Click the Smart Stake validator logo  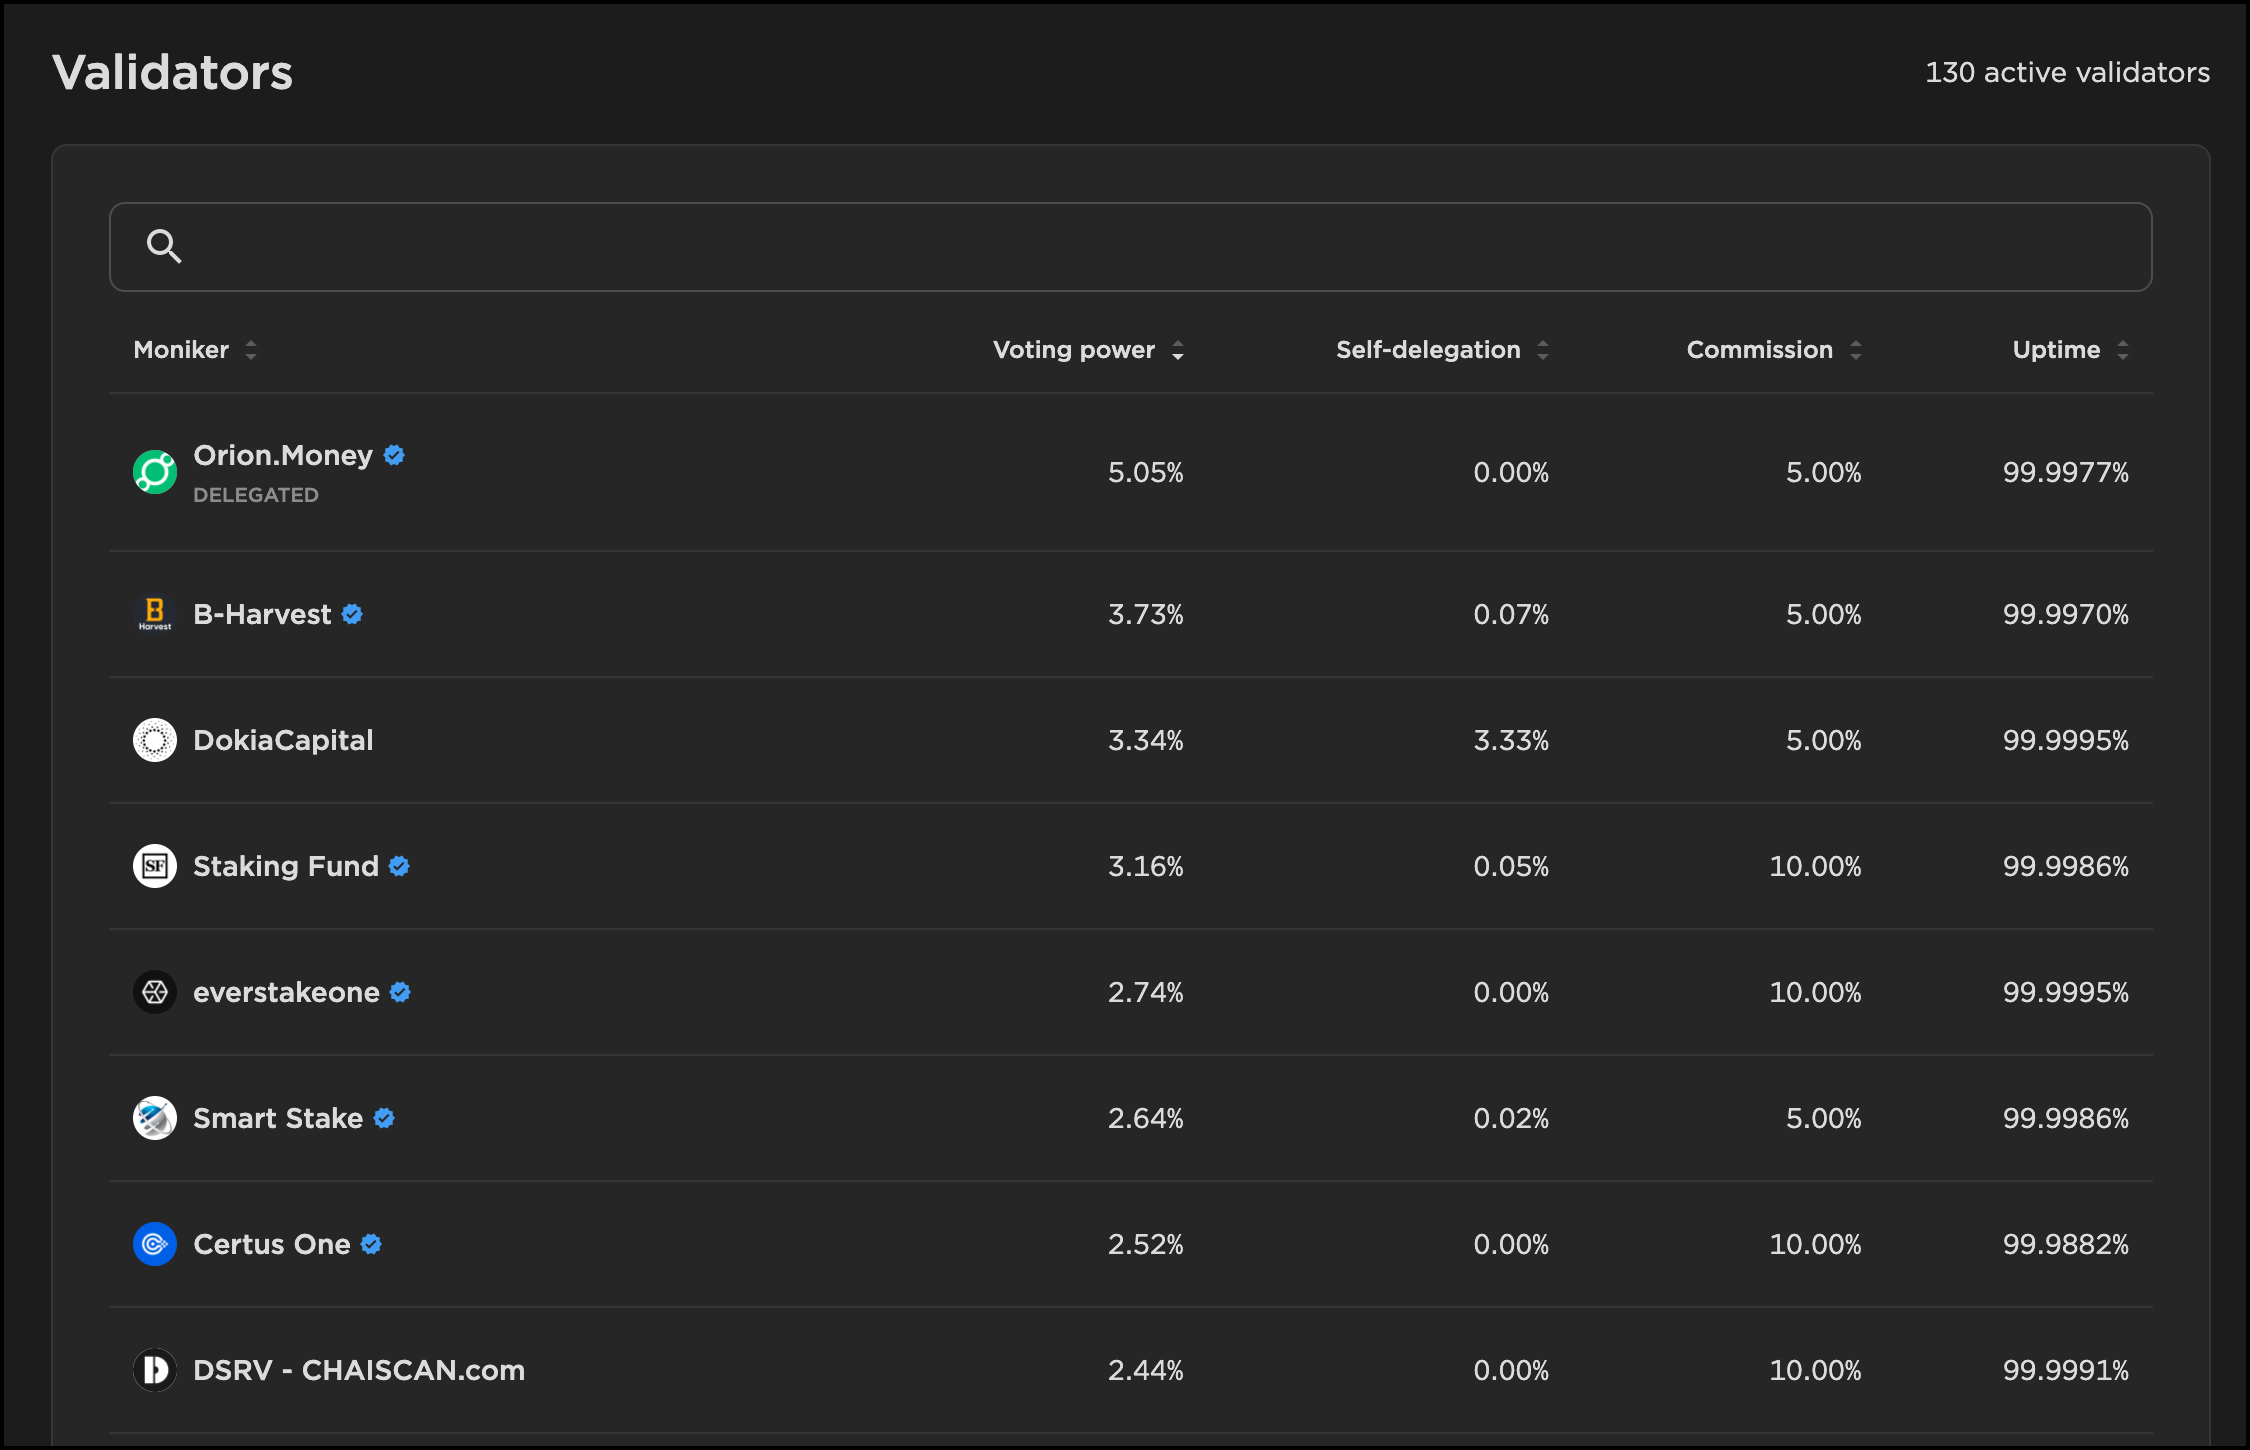(155, 1118)
